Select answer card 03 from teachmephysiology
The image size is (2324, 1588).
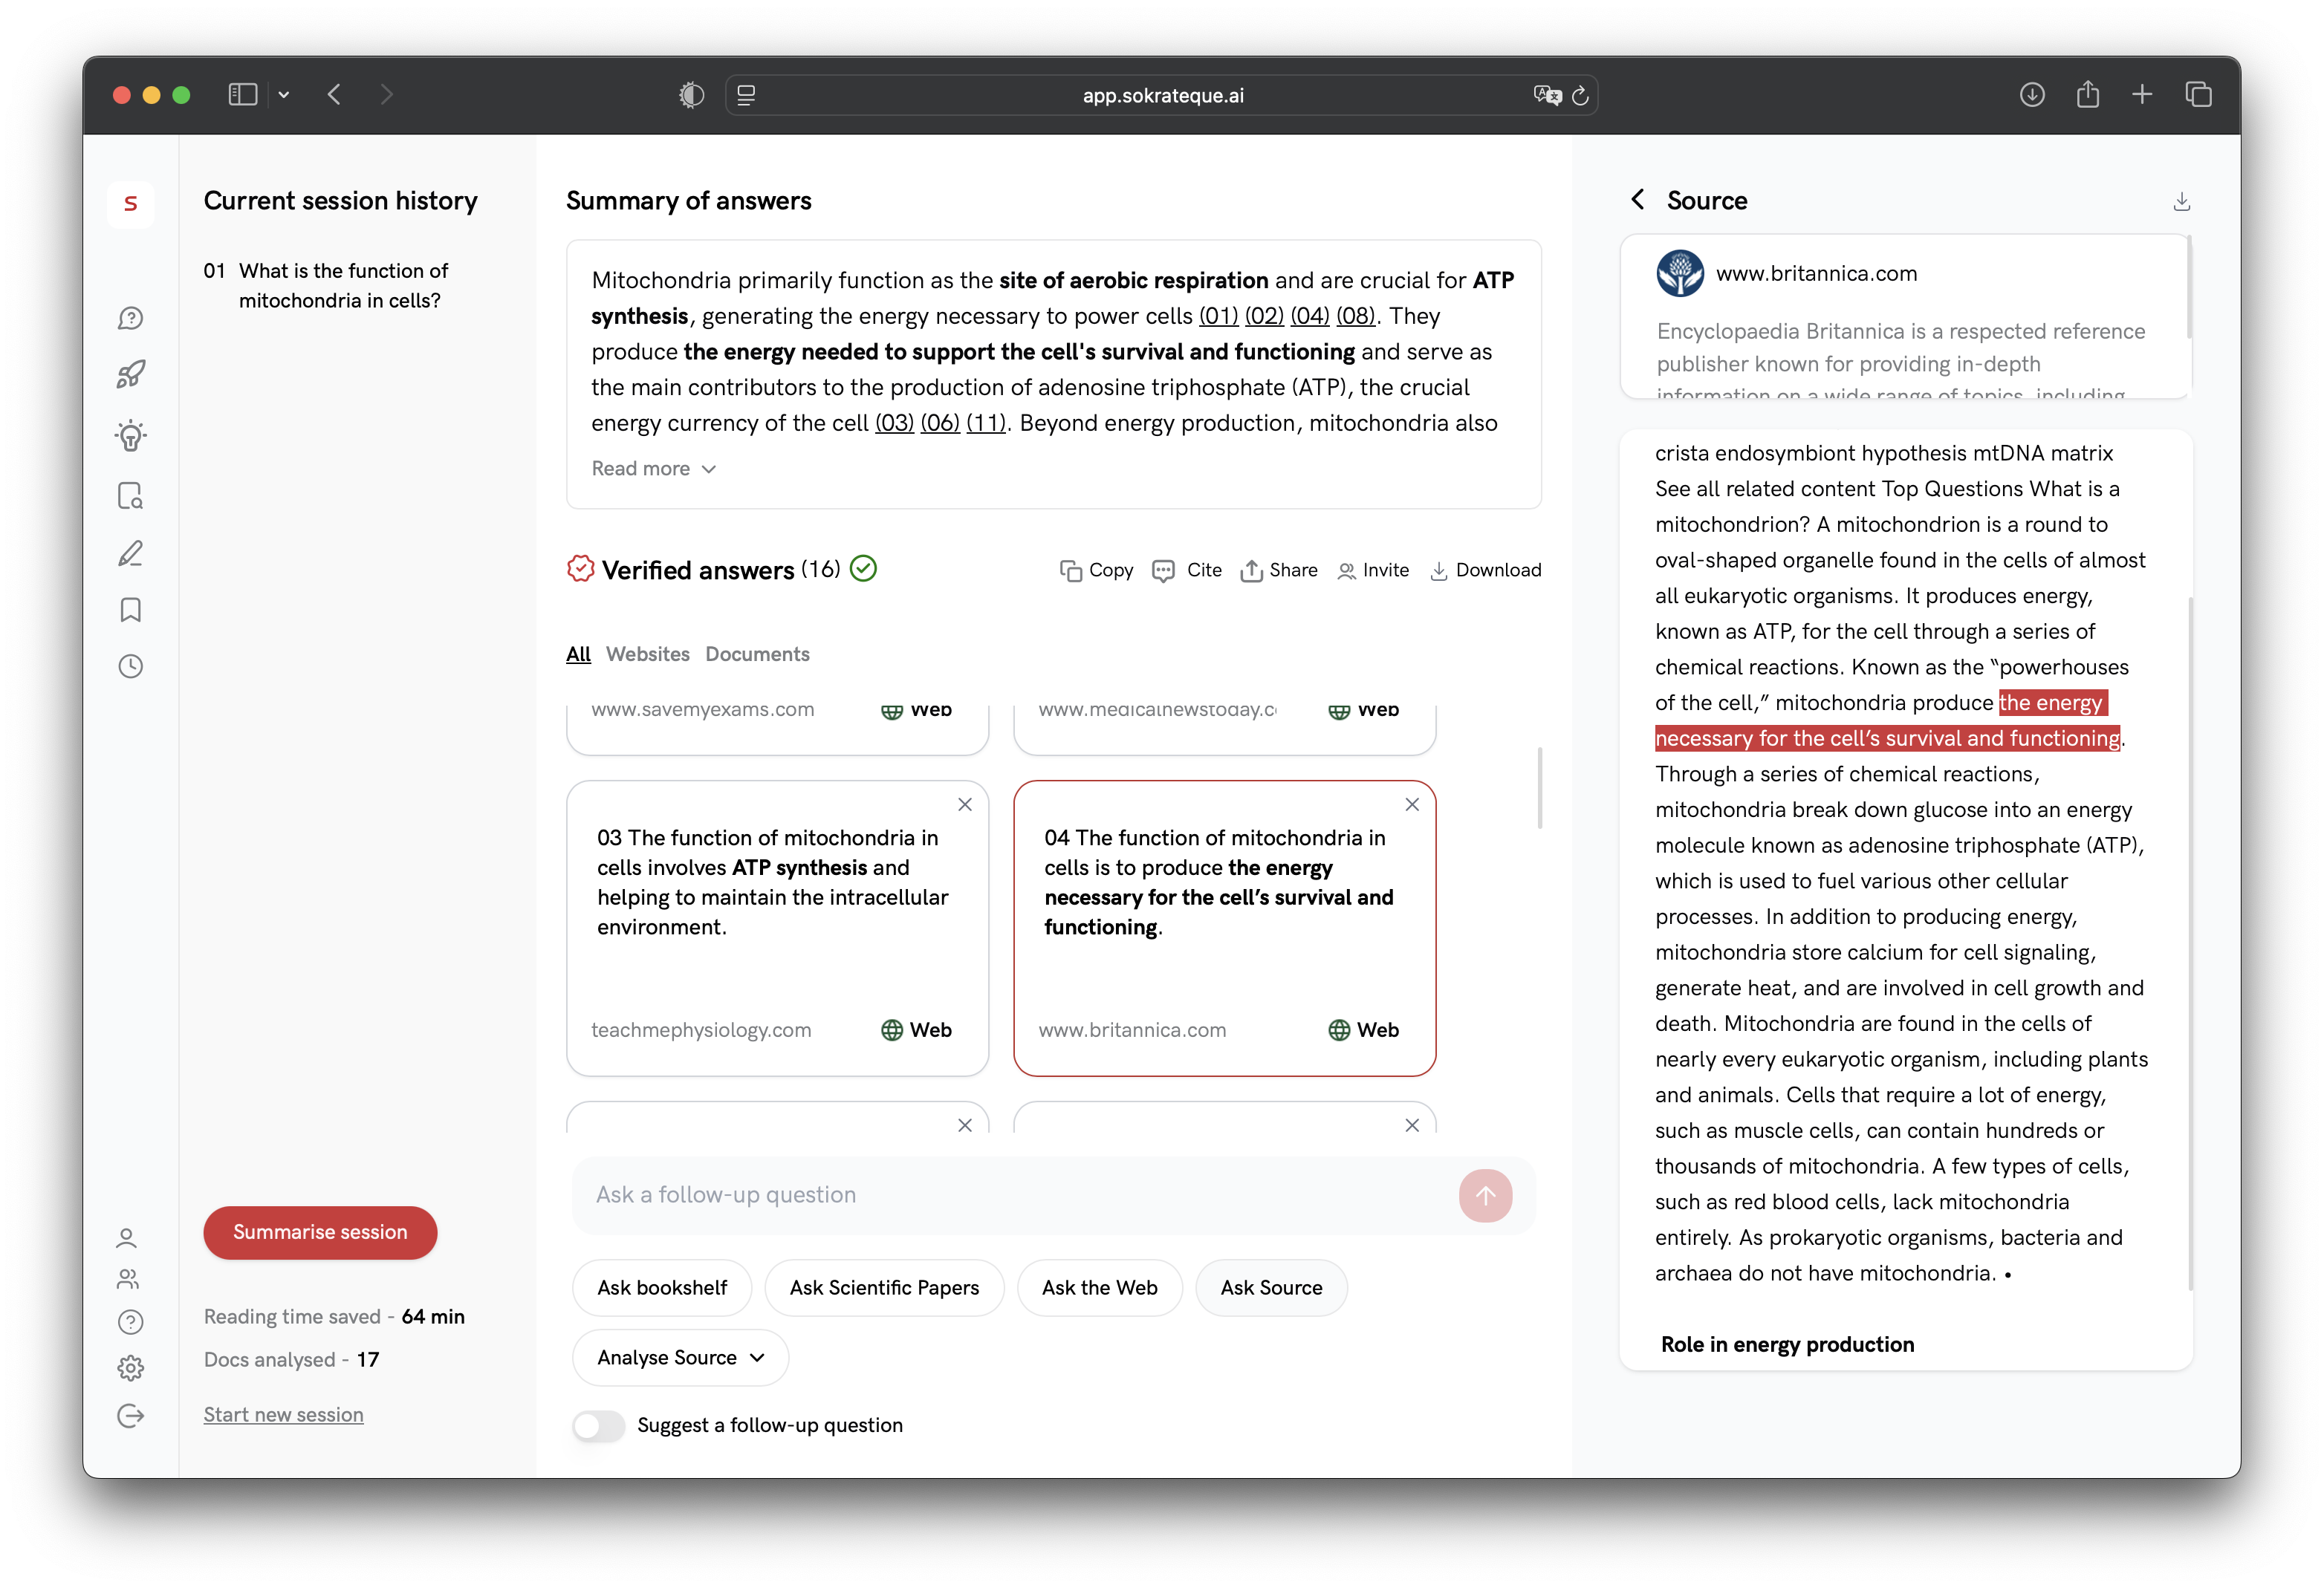point(777,928)
